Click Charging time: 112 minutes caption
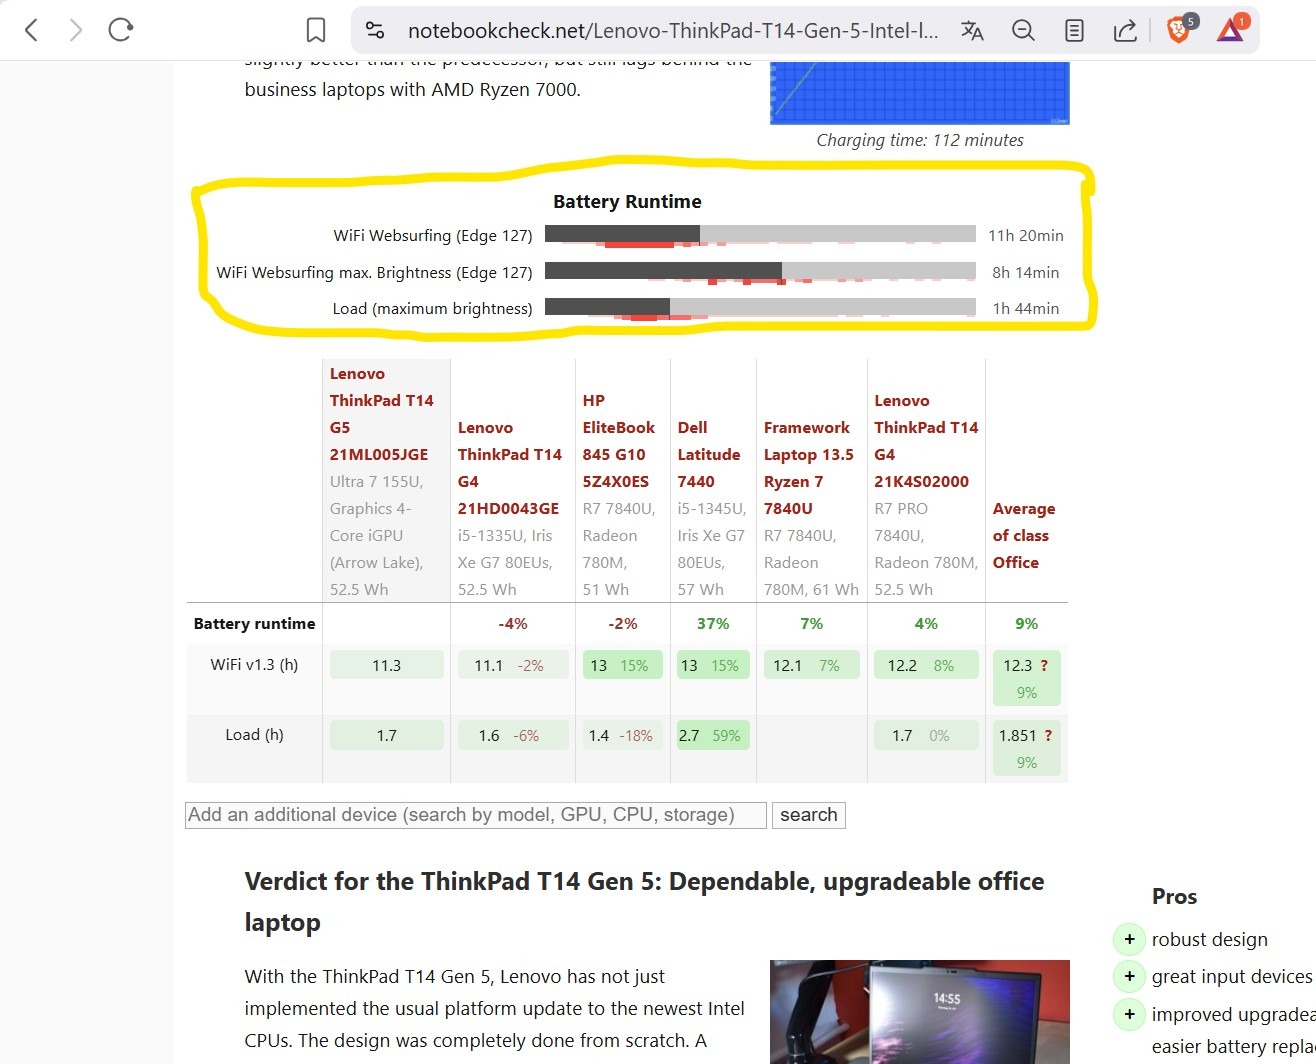The width and height of the screenshot is (1316, 1064). [x=920, y=140]
